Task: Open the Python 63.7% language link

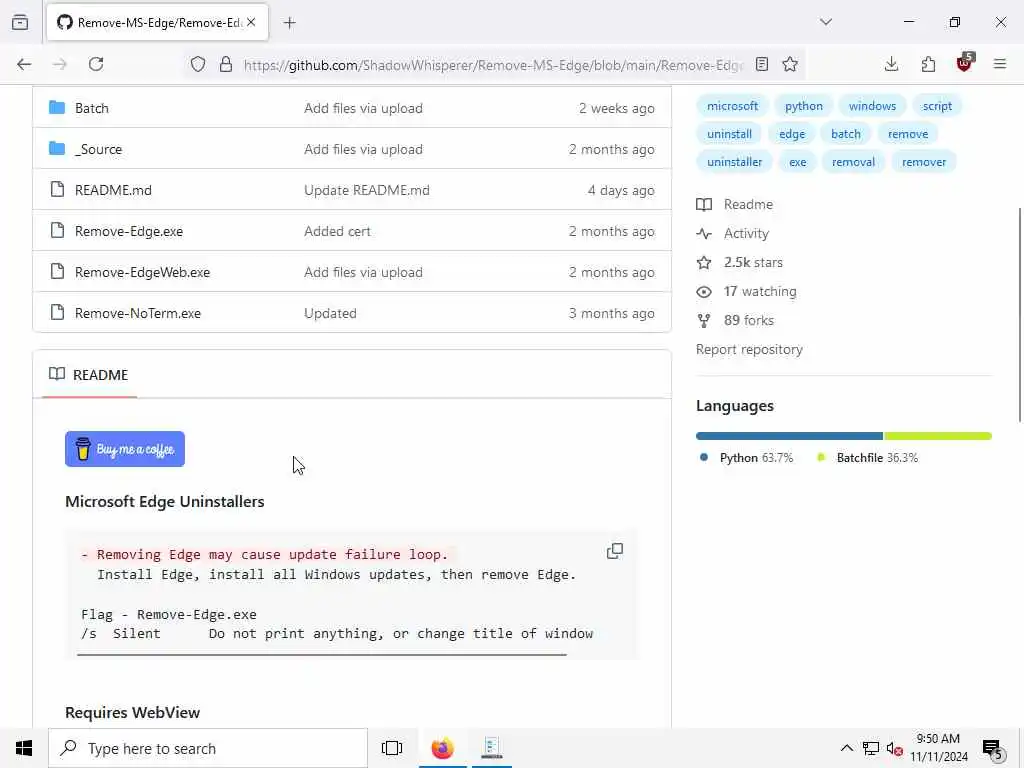Action: 746,458
